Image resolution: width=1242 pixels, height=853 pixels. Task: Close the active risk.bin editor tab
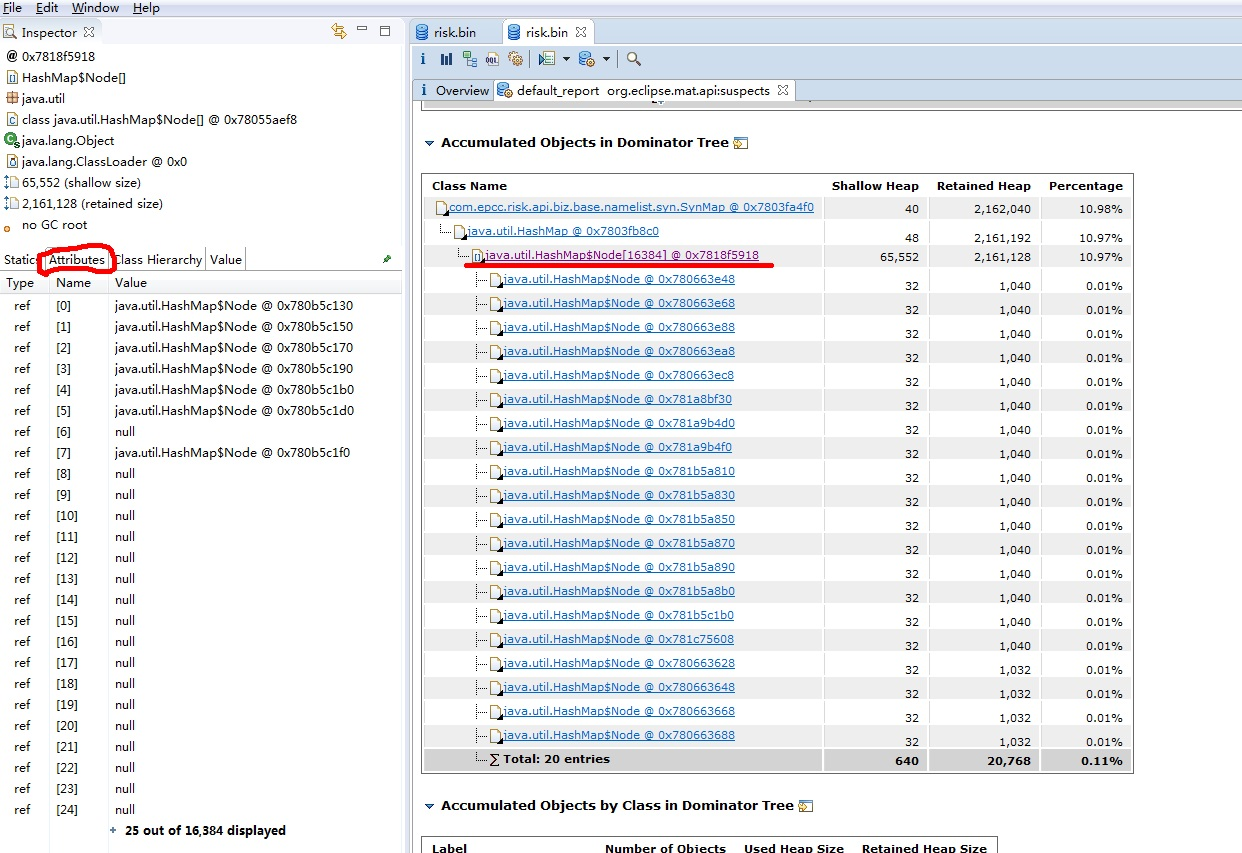pos(581,33)
